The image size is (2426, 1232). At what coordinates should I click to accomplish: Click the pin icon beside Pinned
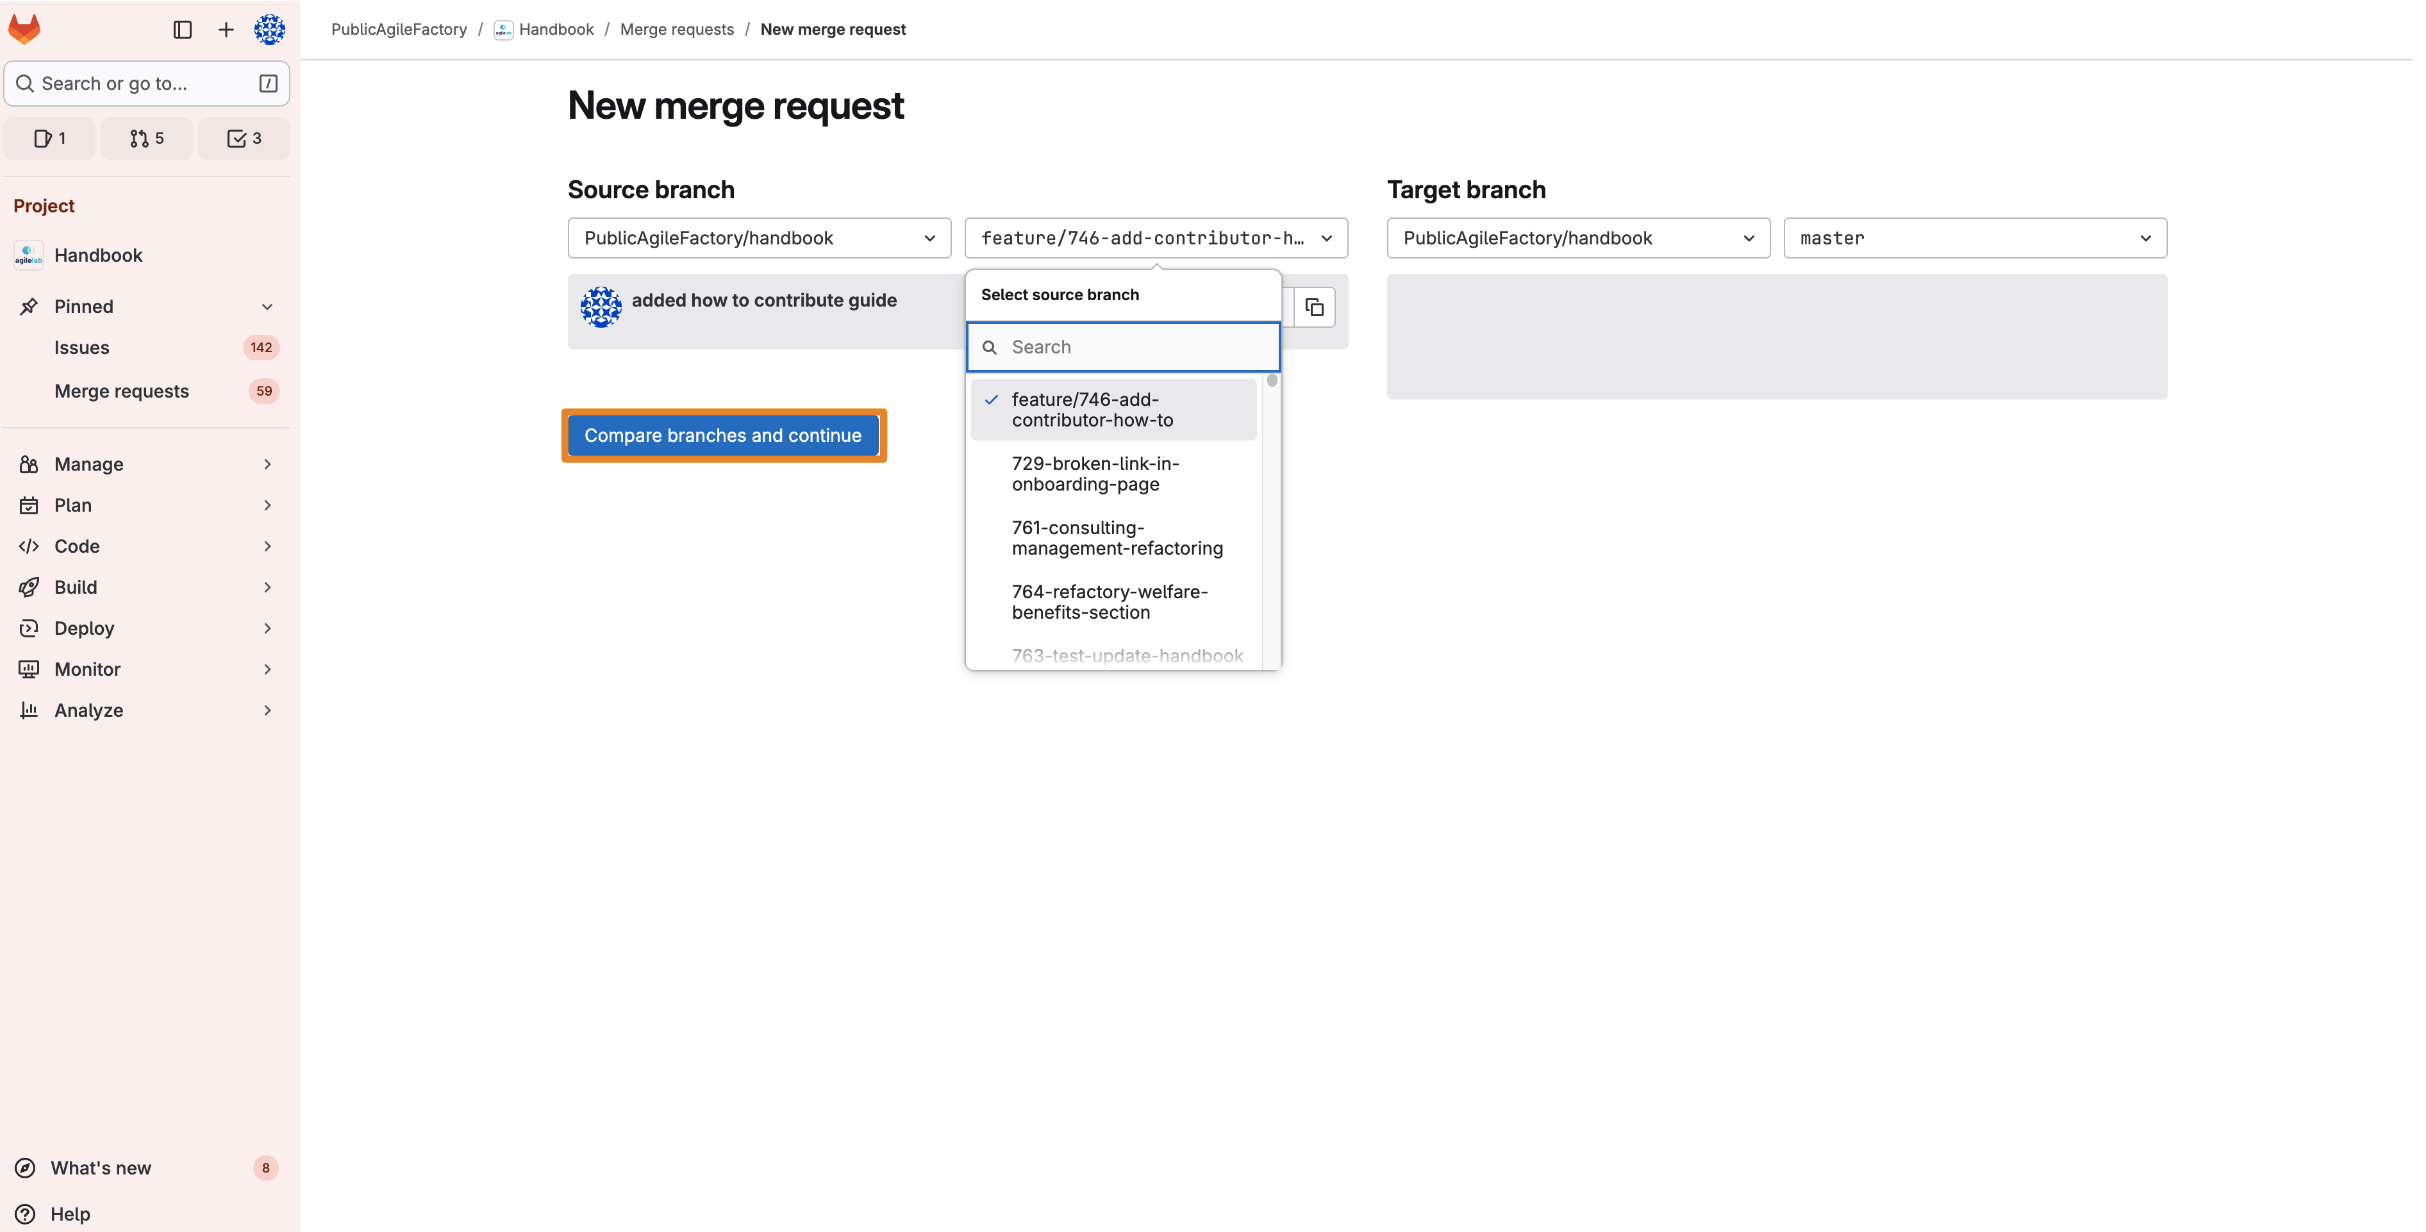point(29,306)
